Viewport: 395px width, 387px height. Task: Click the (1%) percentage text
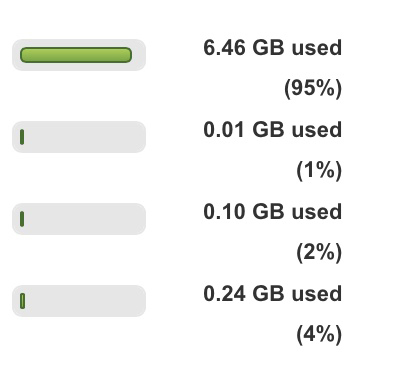(319, 171)
